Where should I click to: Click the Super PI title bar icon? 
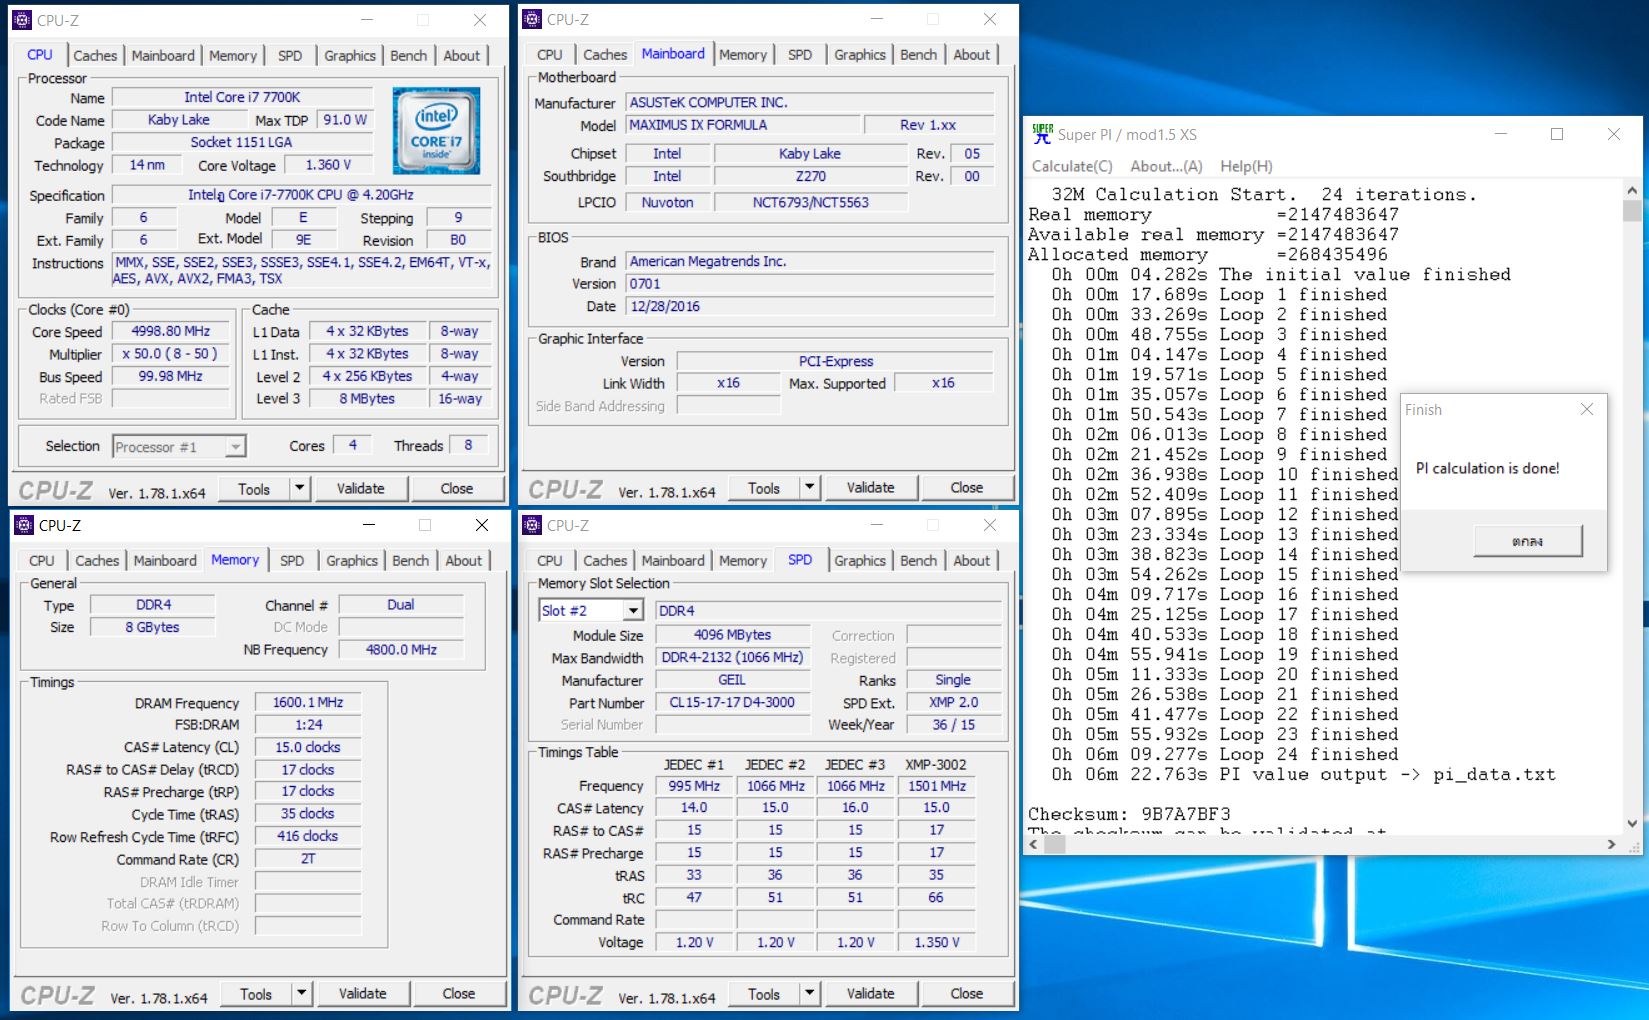(1042, 134)
